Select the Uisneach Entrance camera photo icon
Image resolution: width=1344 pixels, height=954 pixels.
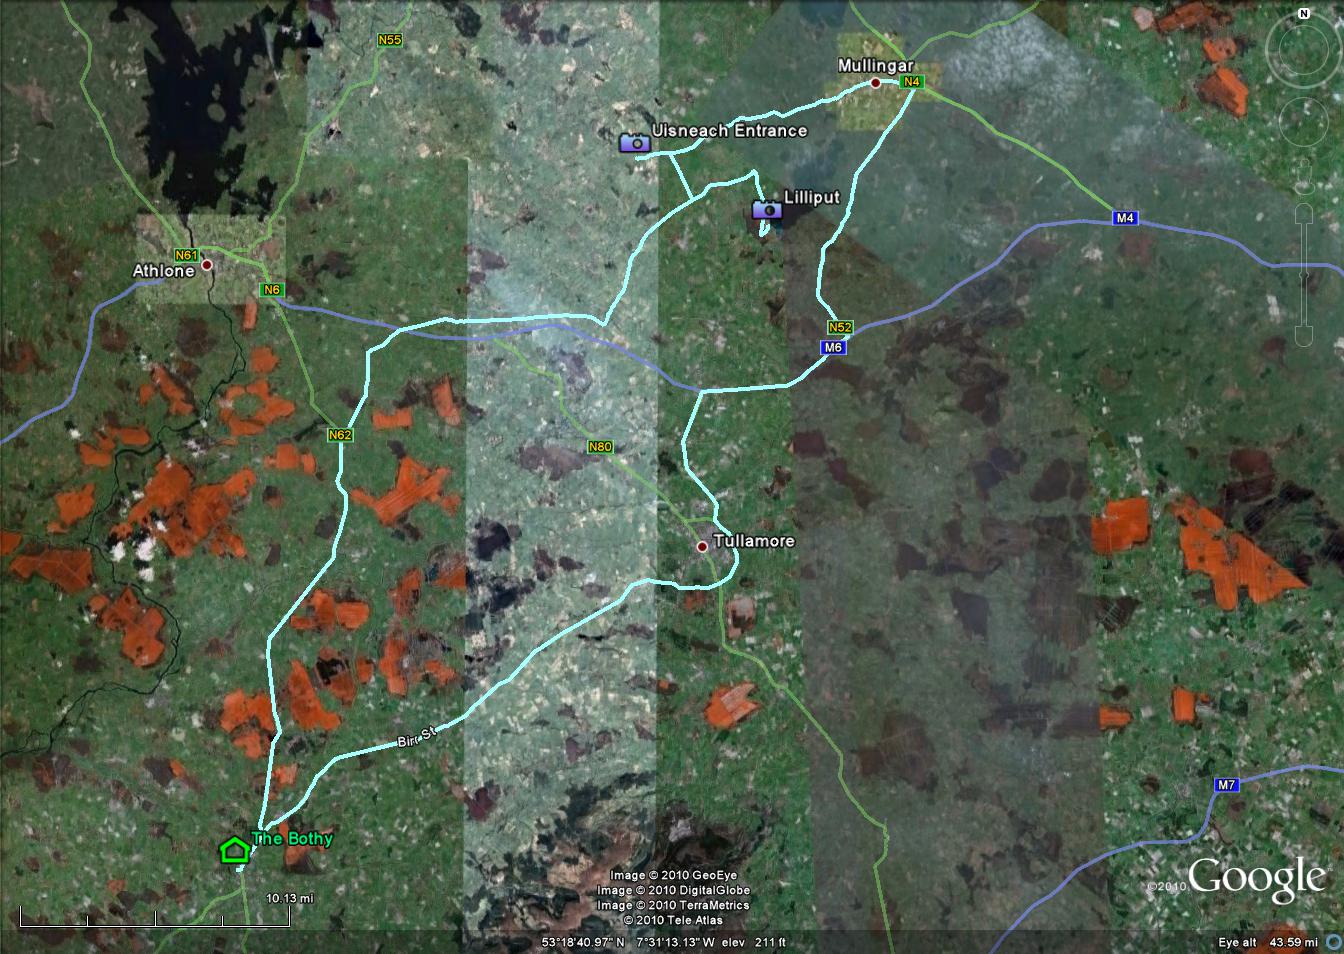point(637,144)
